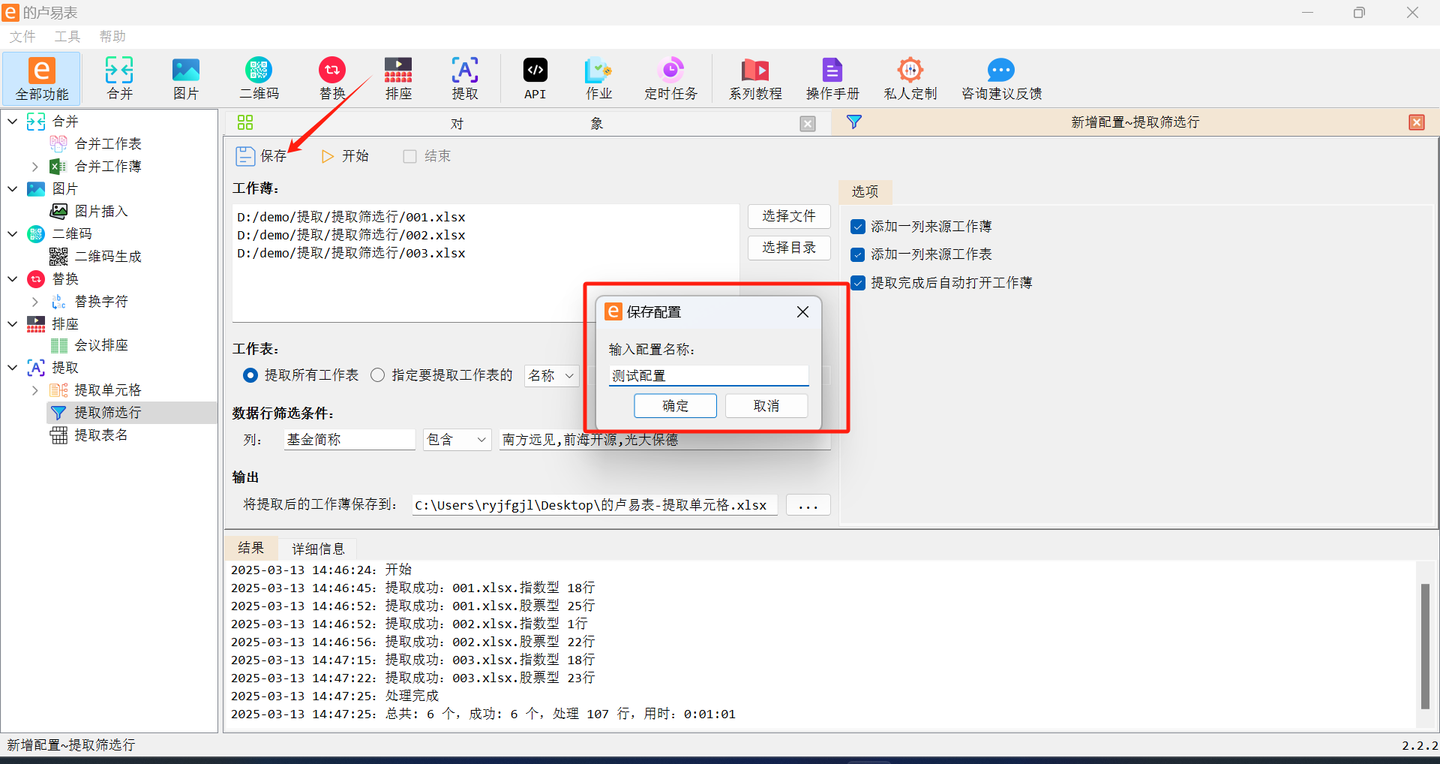Open the 帮助 menu
Viewport: 1440px width, 764px height.
112,36
